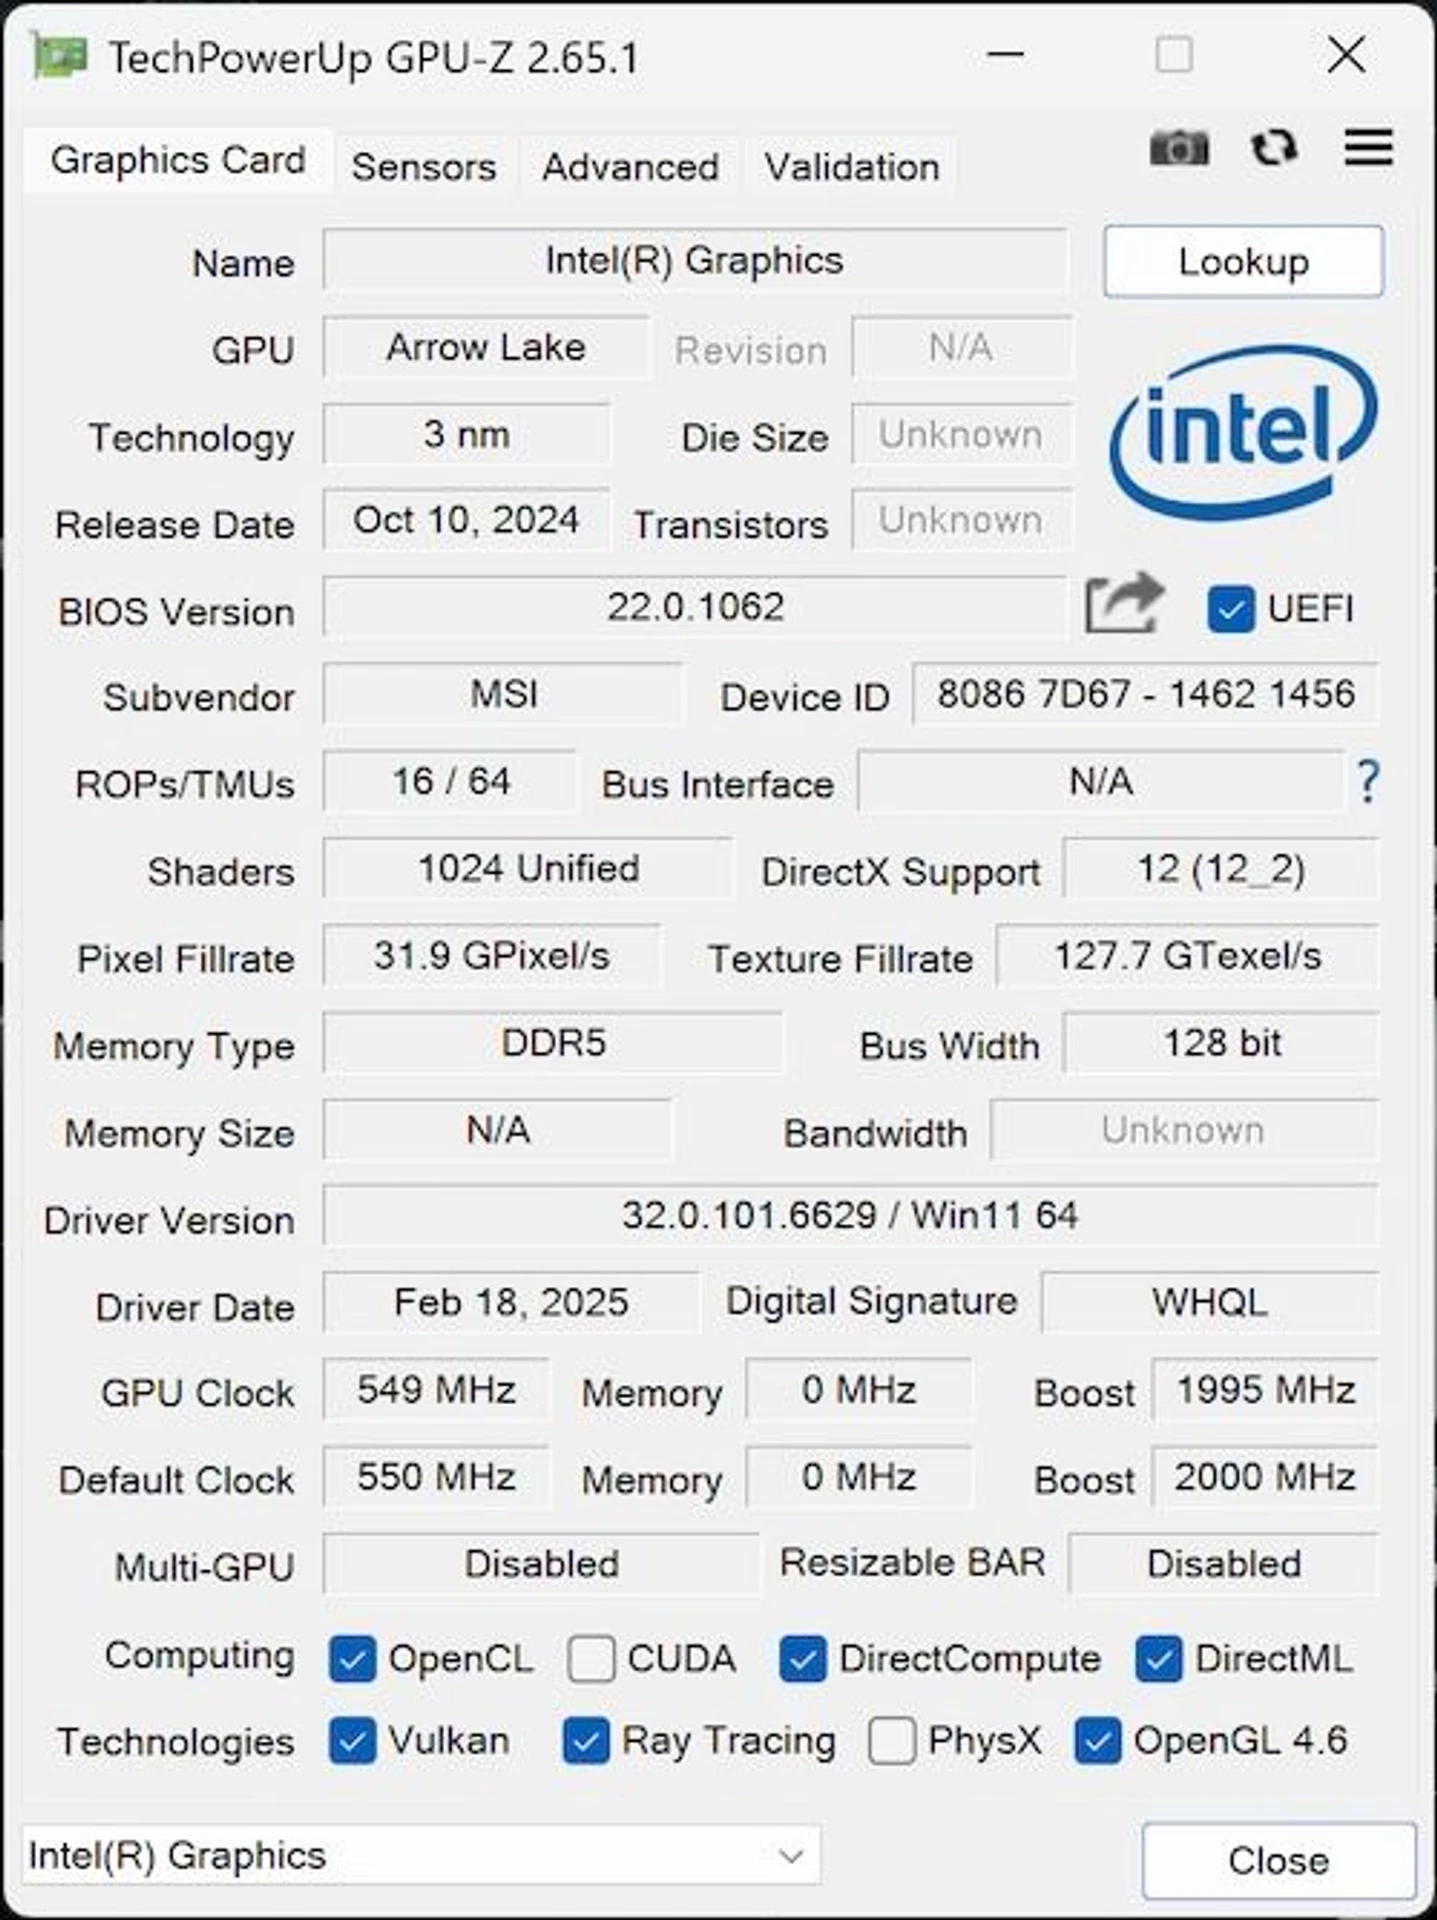Viewport: 1437px width, 1920px height.
Task: Toggle the PhysX checkbox
Action: coord(891,1742)
